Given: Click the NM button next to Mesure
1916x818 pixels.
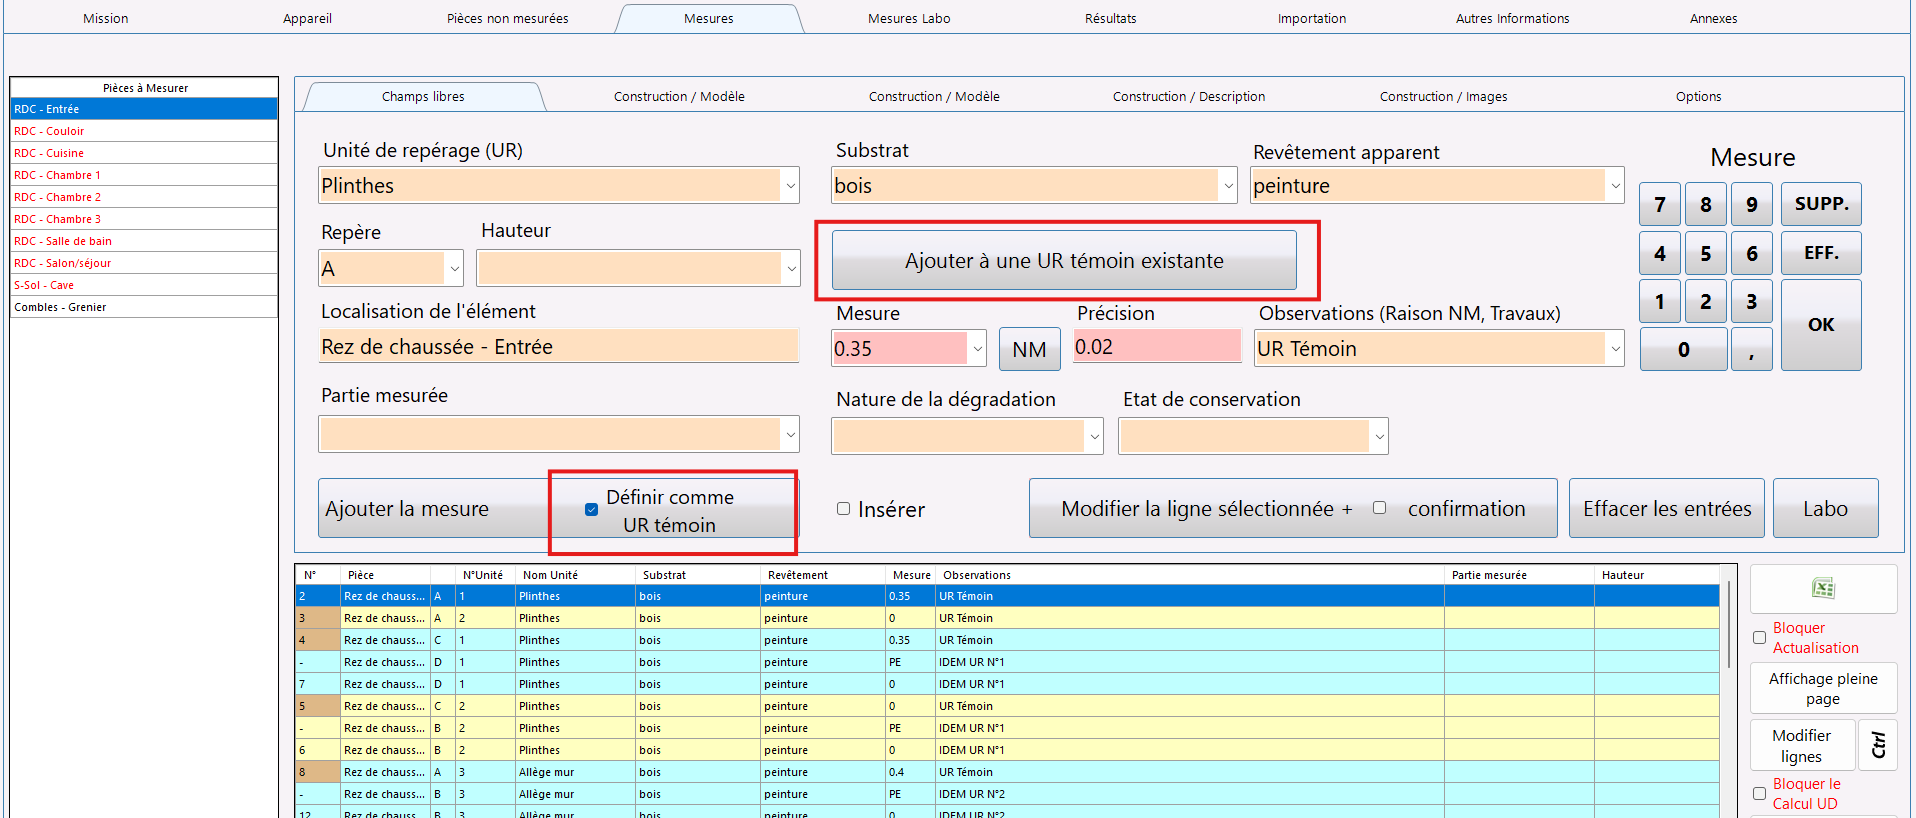Looking at the screenshot, I should pyautogui.click(x=1029, y=349).
